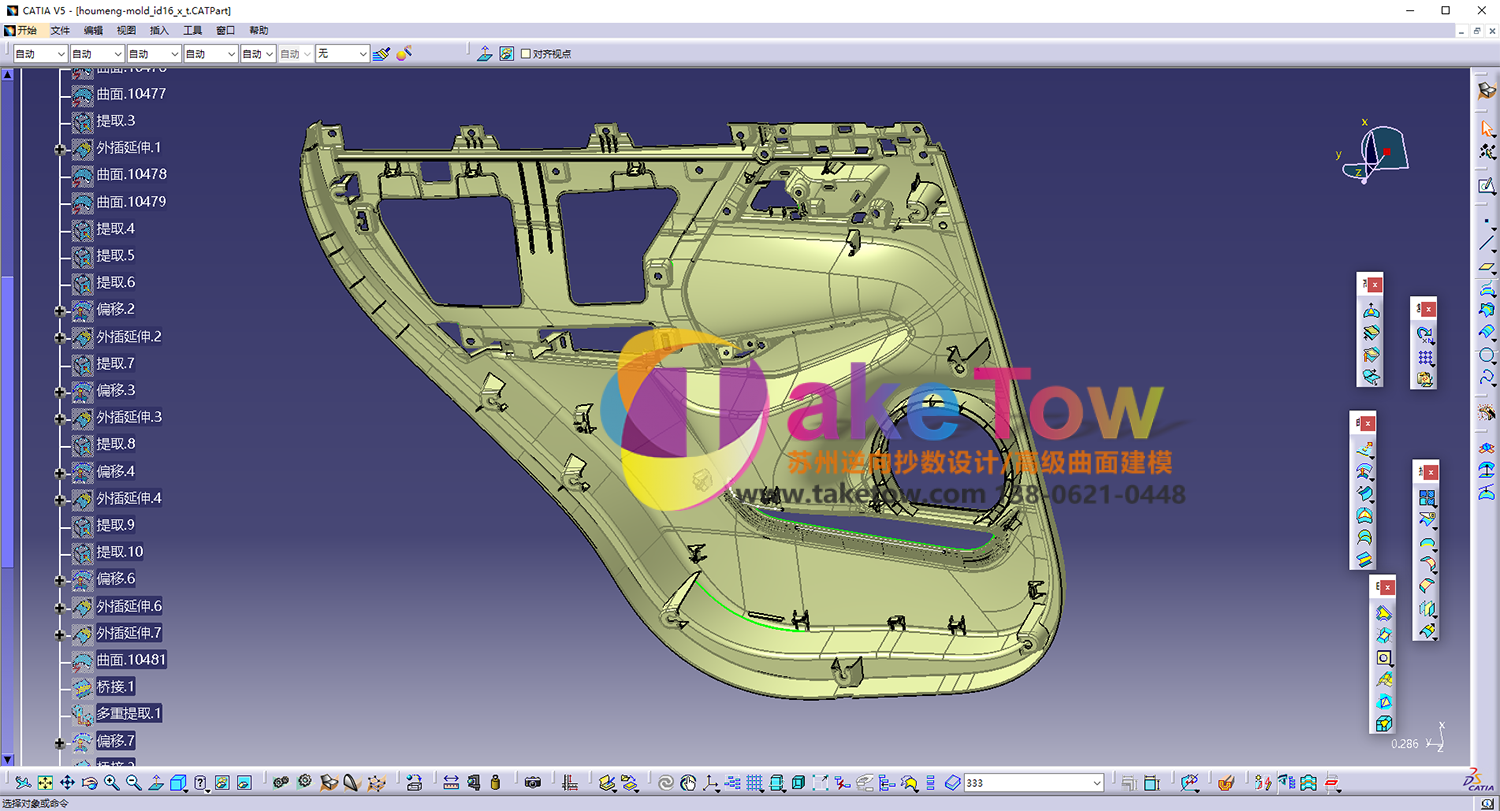Click the Measure Inertia weight icon
Viewport: 1500px width, 811px height.
point(495,783)
